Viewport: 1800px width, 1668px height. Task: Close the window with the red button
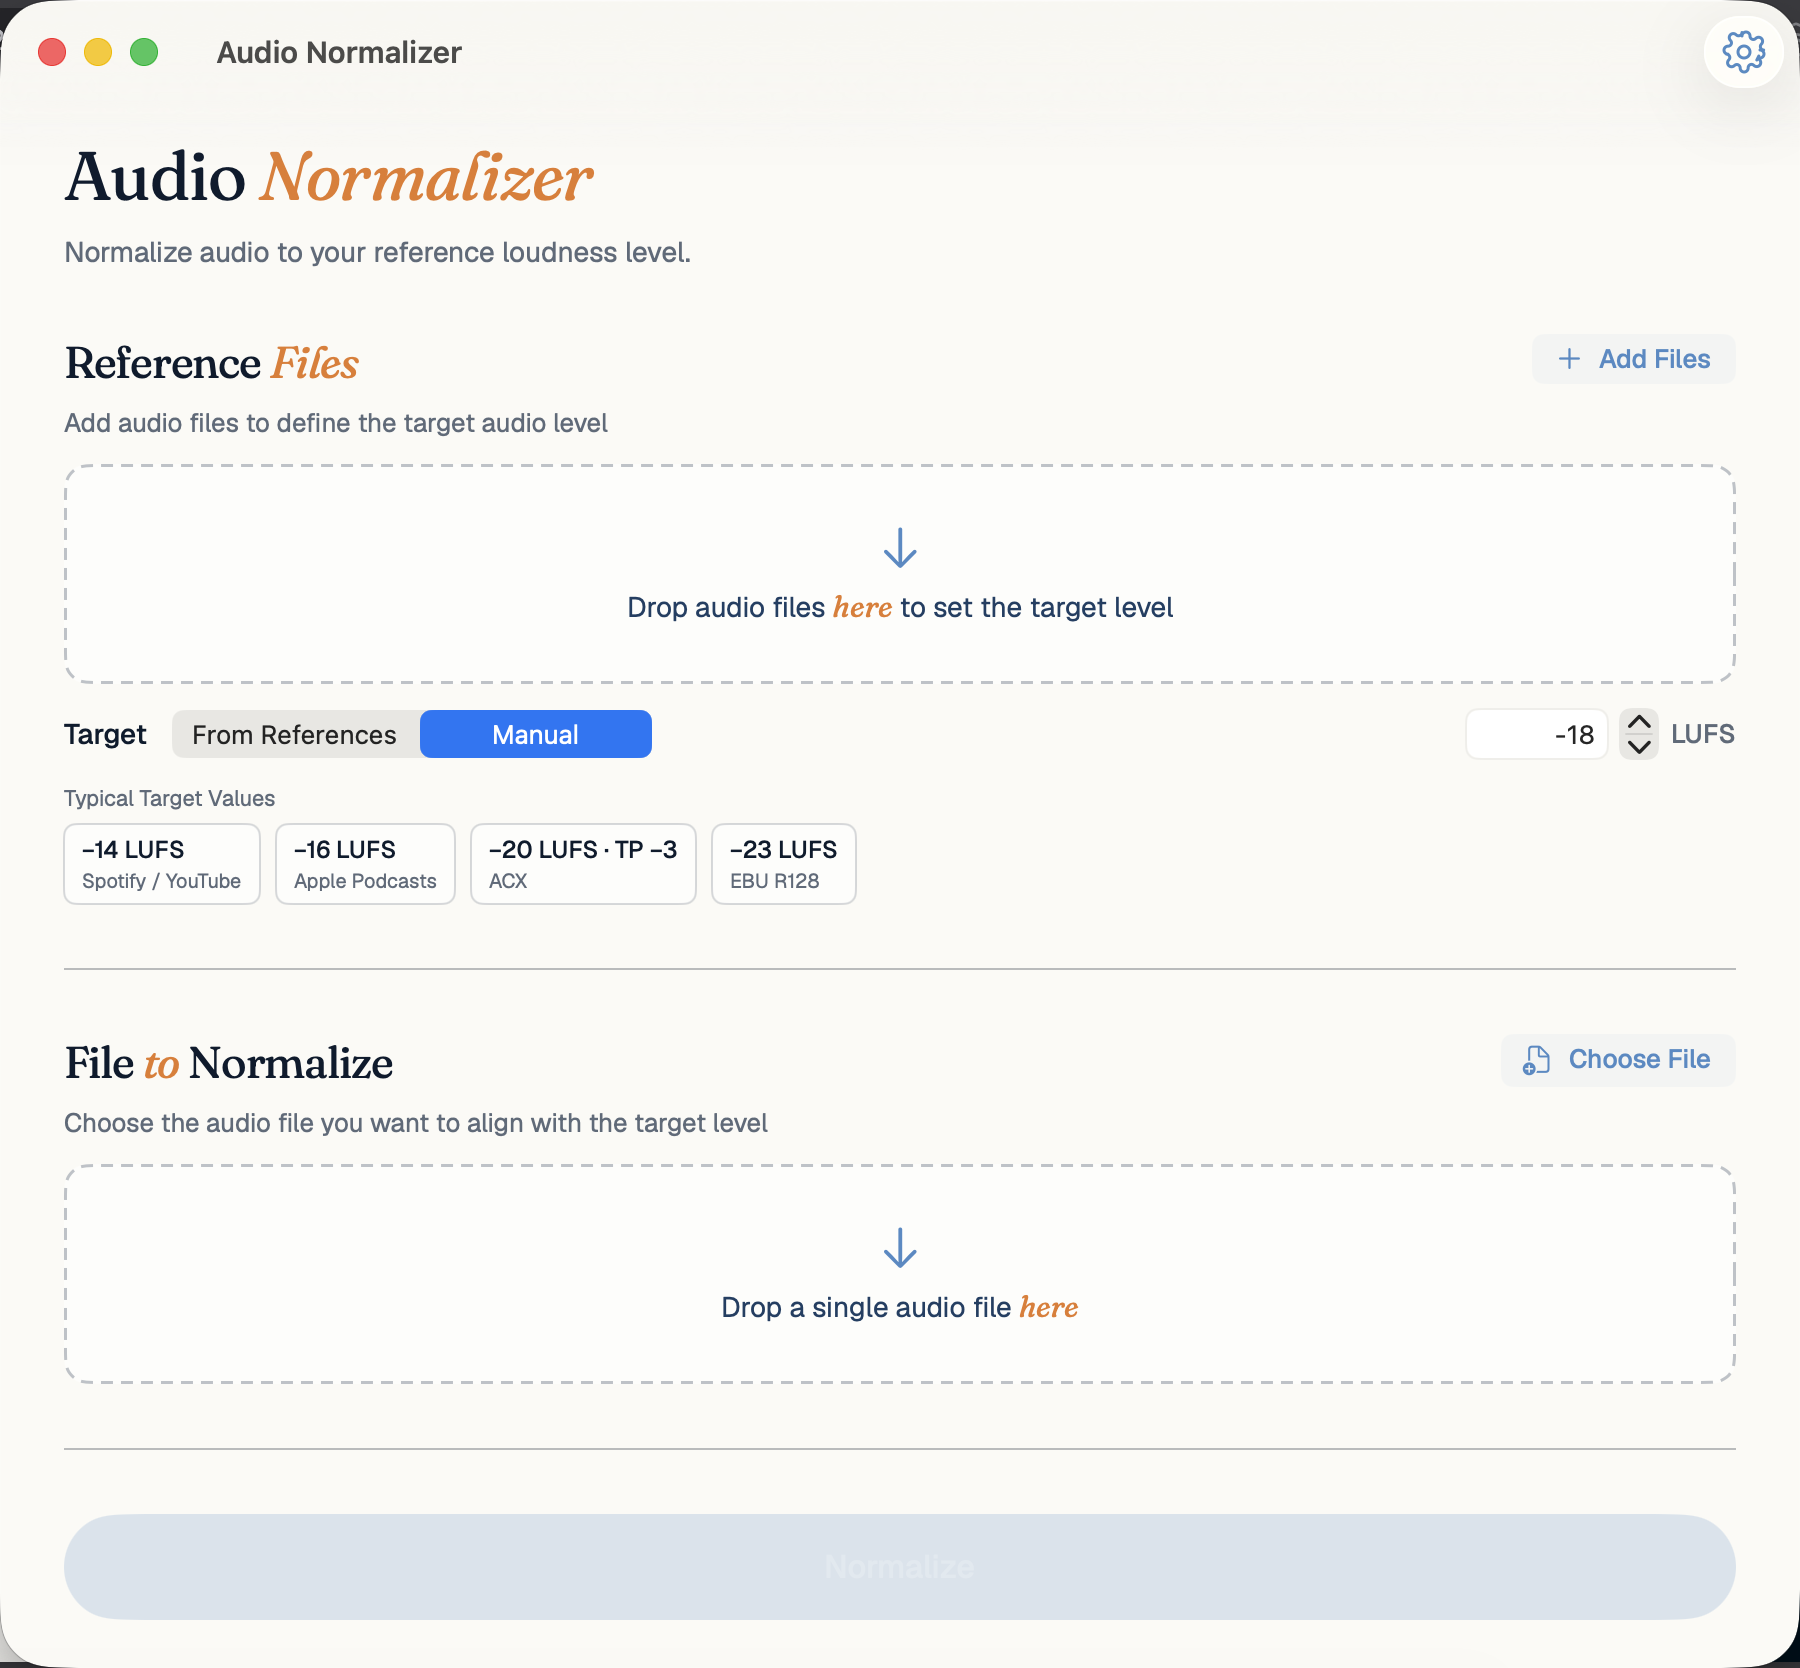coord(52,52)
